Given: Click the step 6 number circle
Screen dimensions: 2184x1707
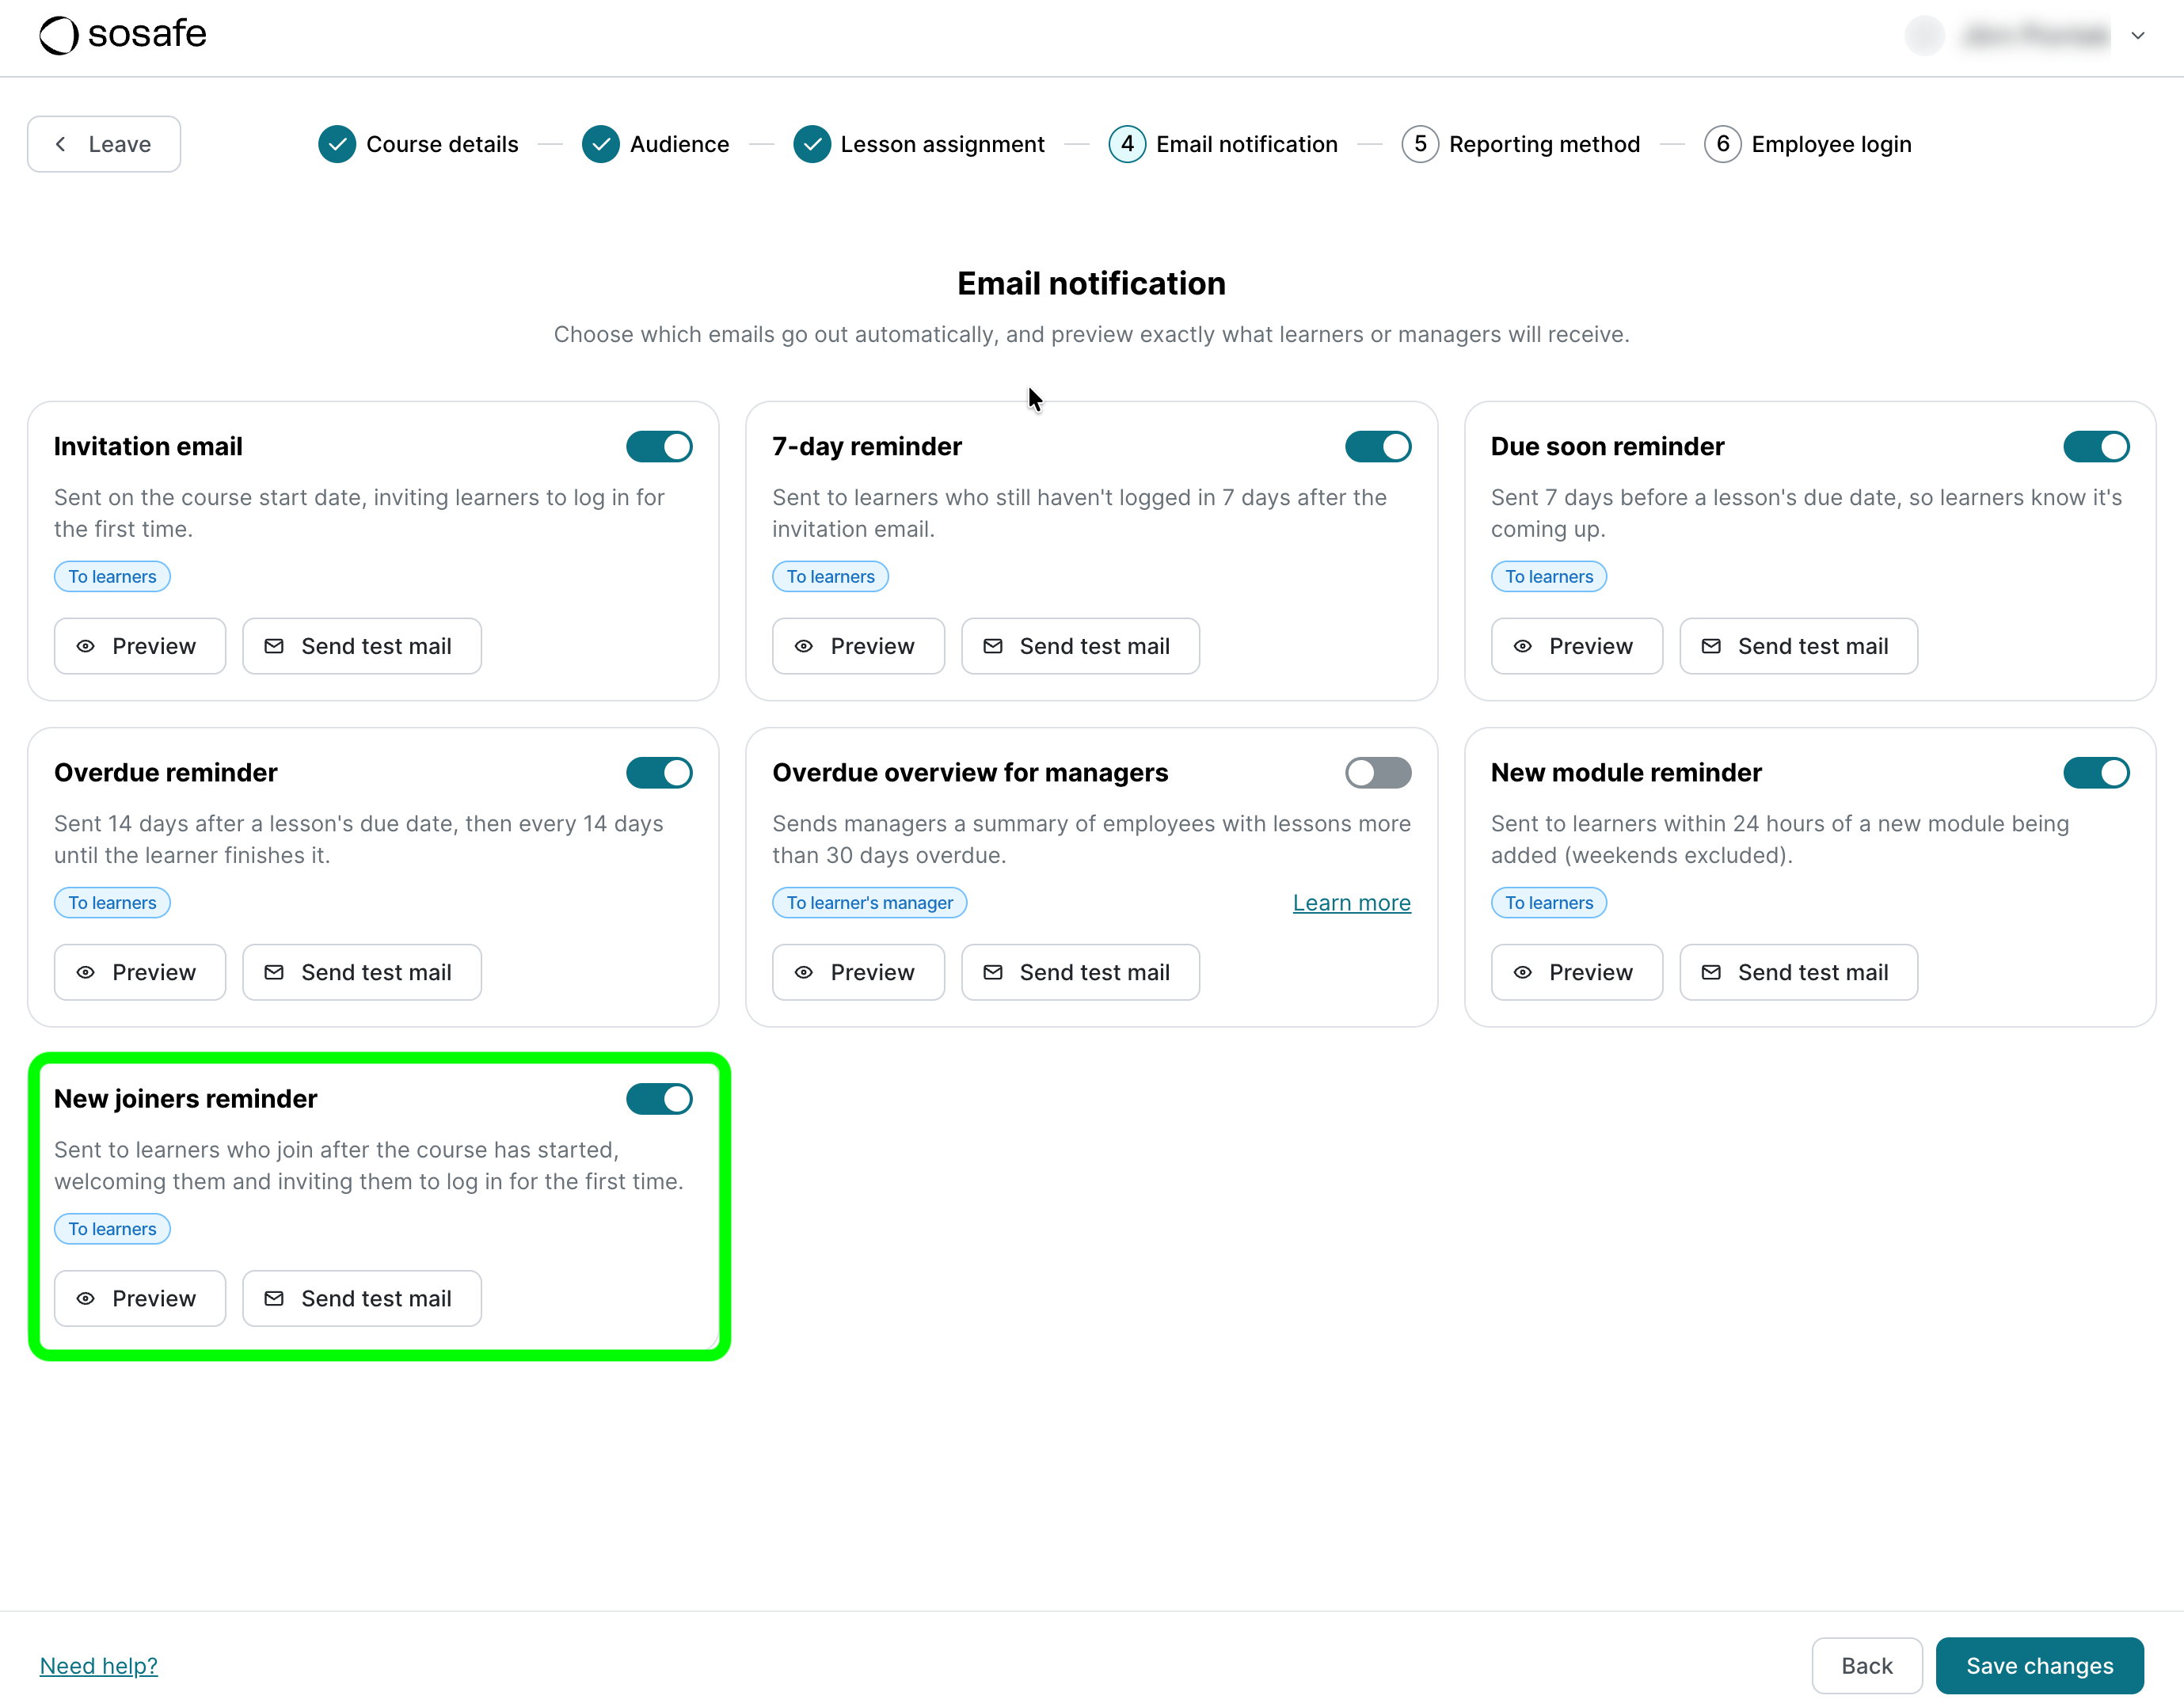Looking at the screenshot, I should 1722,144.
